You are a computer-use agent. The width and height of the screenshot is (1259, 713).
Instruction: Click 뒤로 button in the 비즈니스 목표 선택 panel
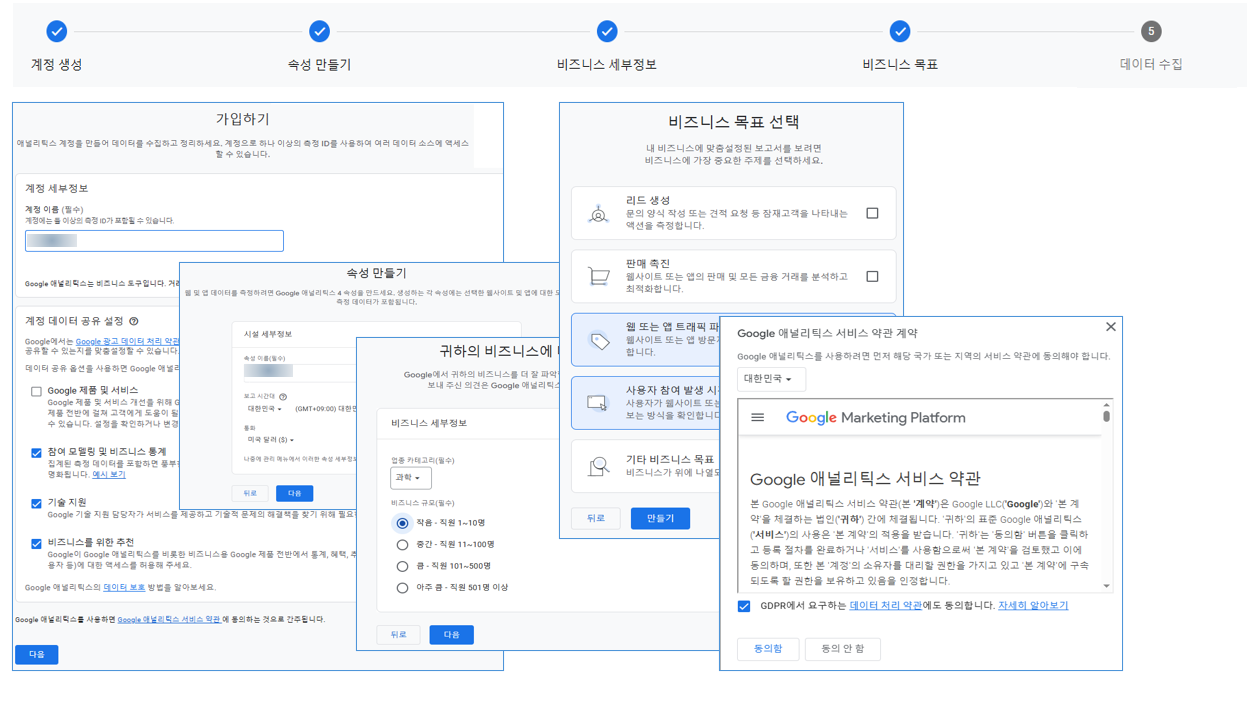[596, 518]
